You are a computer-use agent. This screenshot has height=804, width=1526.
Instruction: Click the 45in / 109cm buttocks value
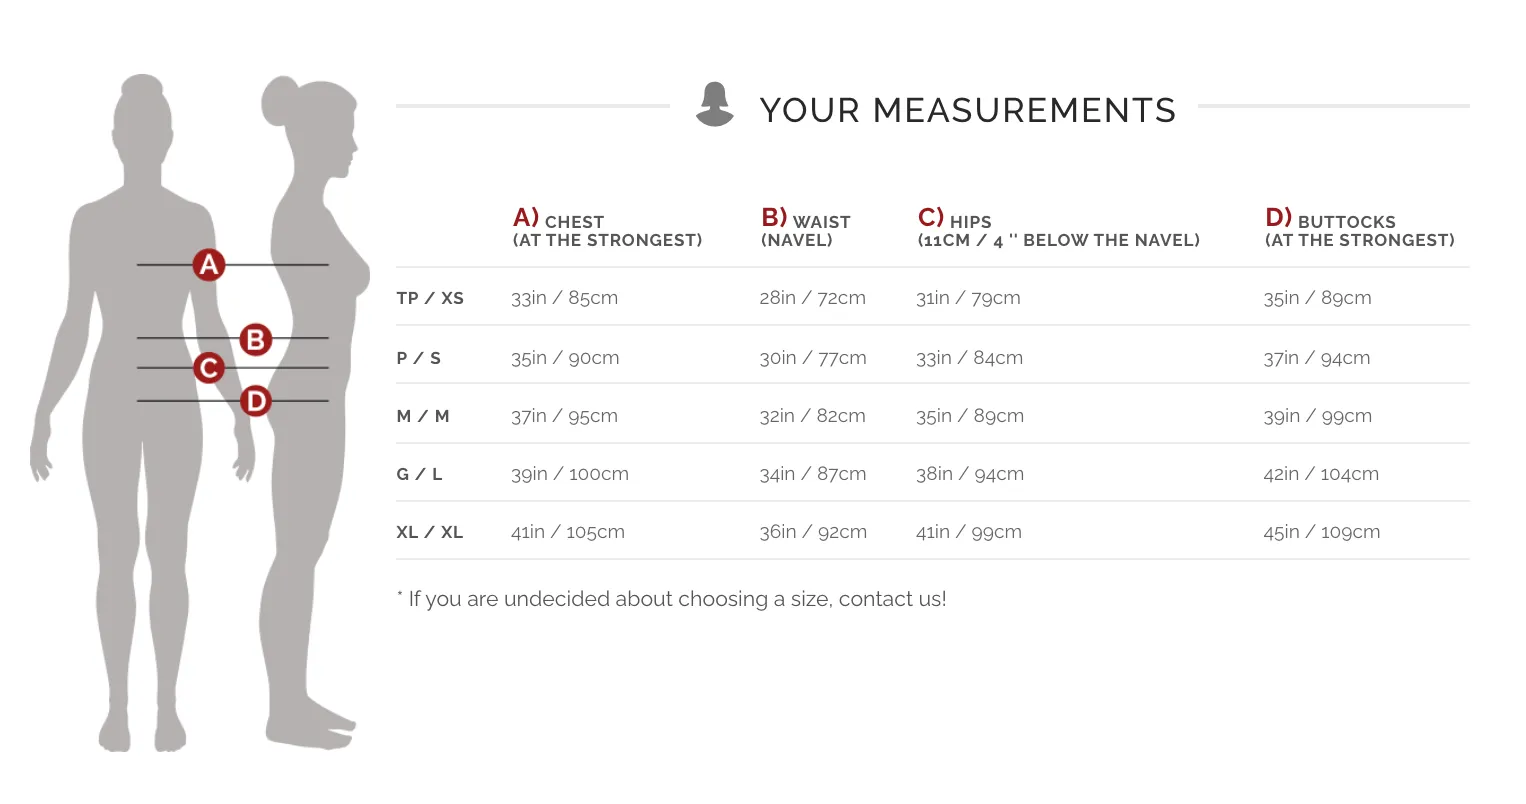click(1321, 532)
